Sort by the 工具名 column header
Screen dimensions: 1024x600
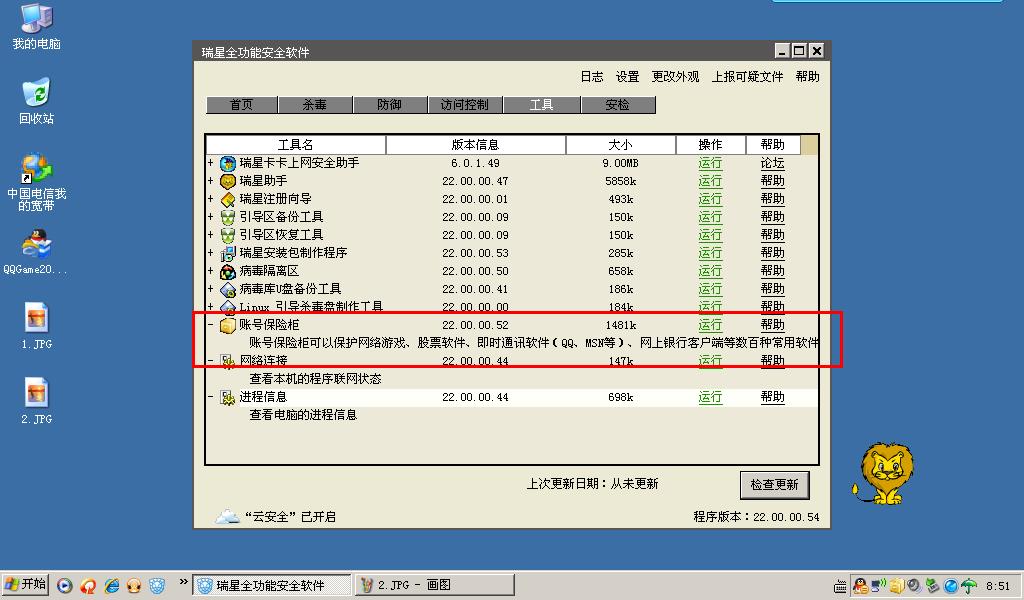point(296,144)
